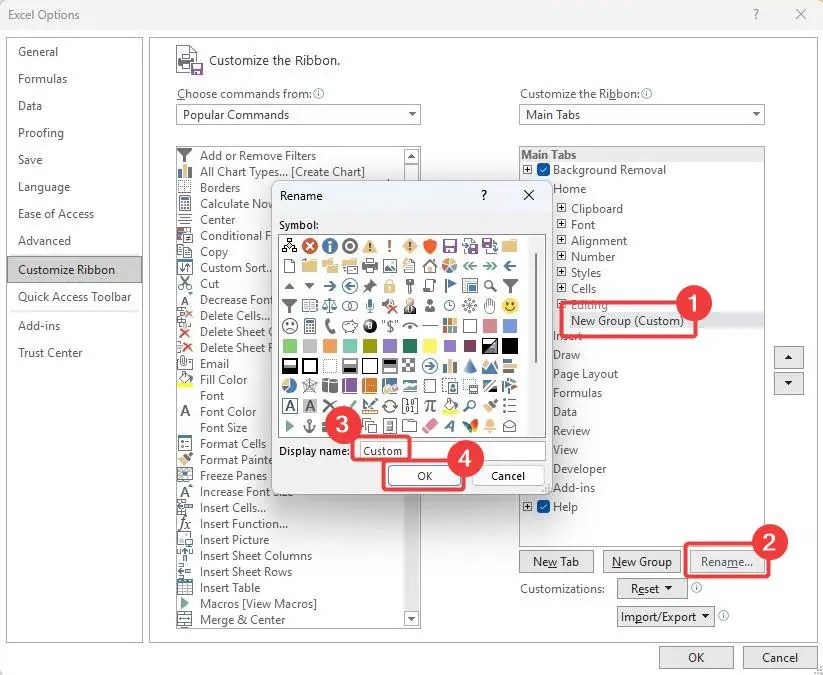The height and width of the screenshot is (675, 823).
Task: Choose the clock symbol
Action: pos(449,305)
